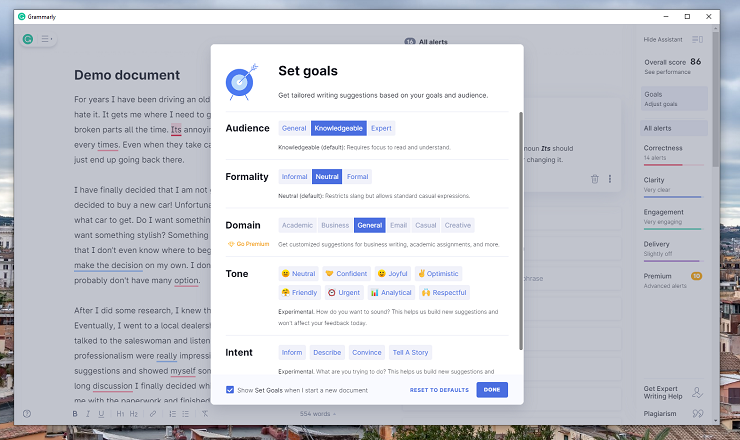740x440 pixels.
Task: Apply Heading 1 style icon
Action: click(x=120, y=414)
